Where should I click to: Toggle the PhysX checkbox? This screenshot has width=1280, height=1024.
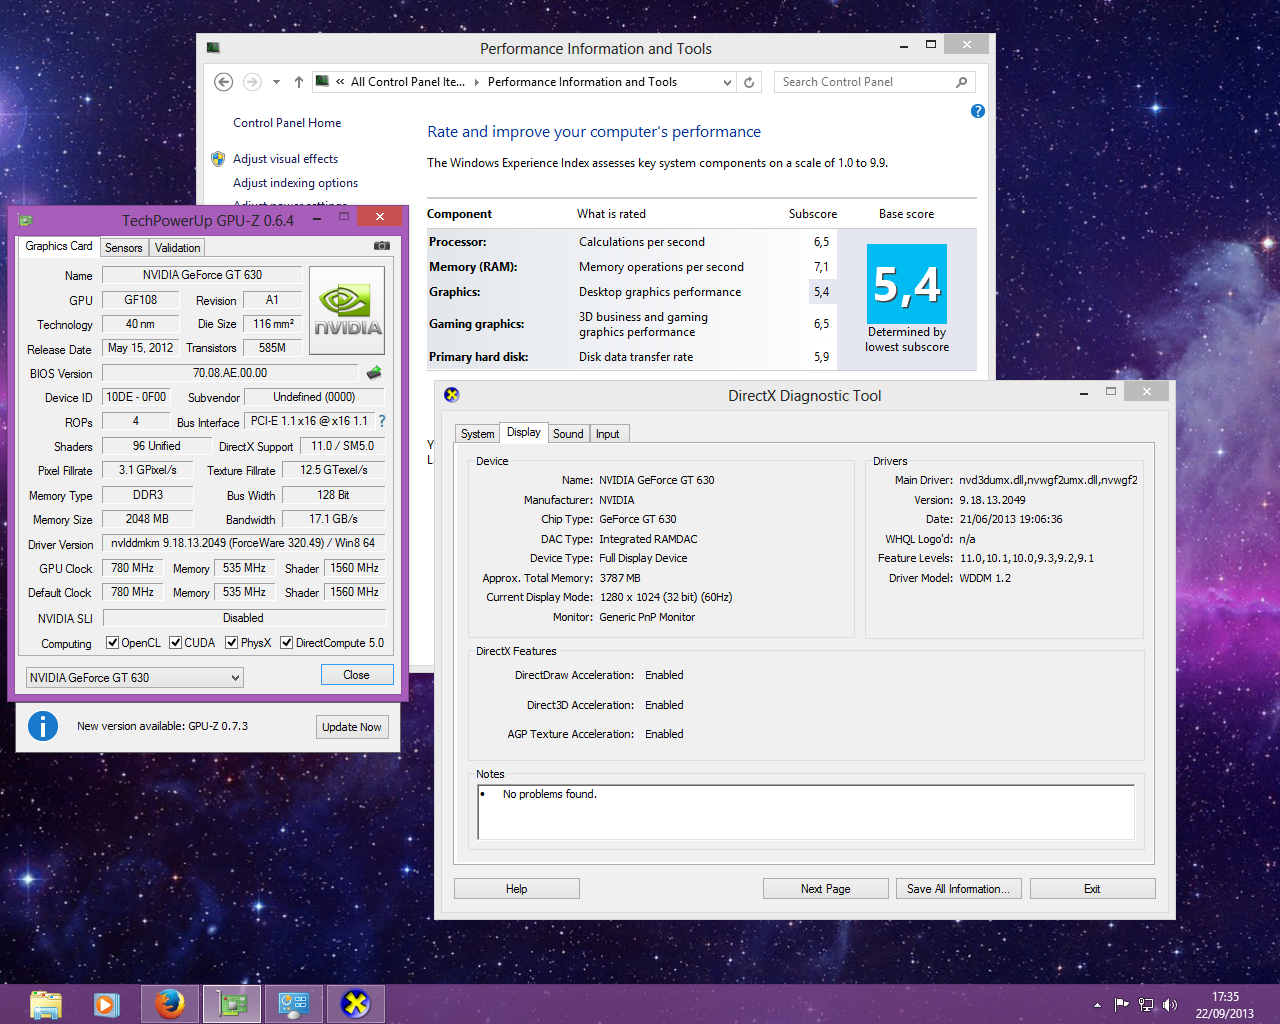click(x=232, y=643)
